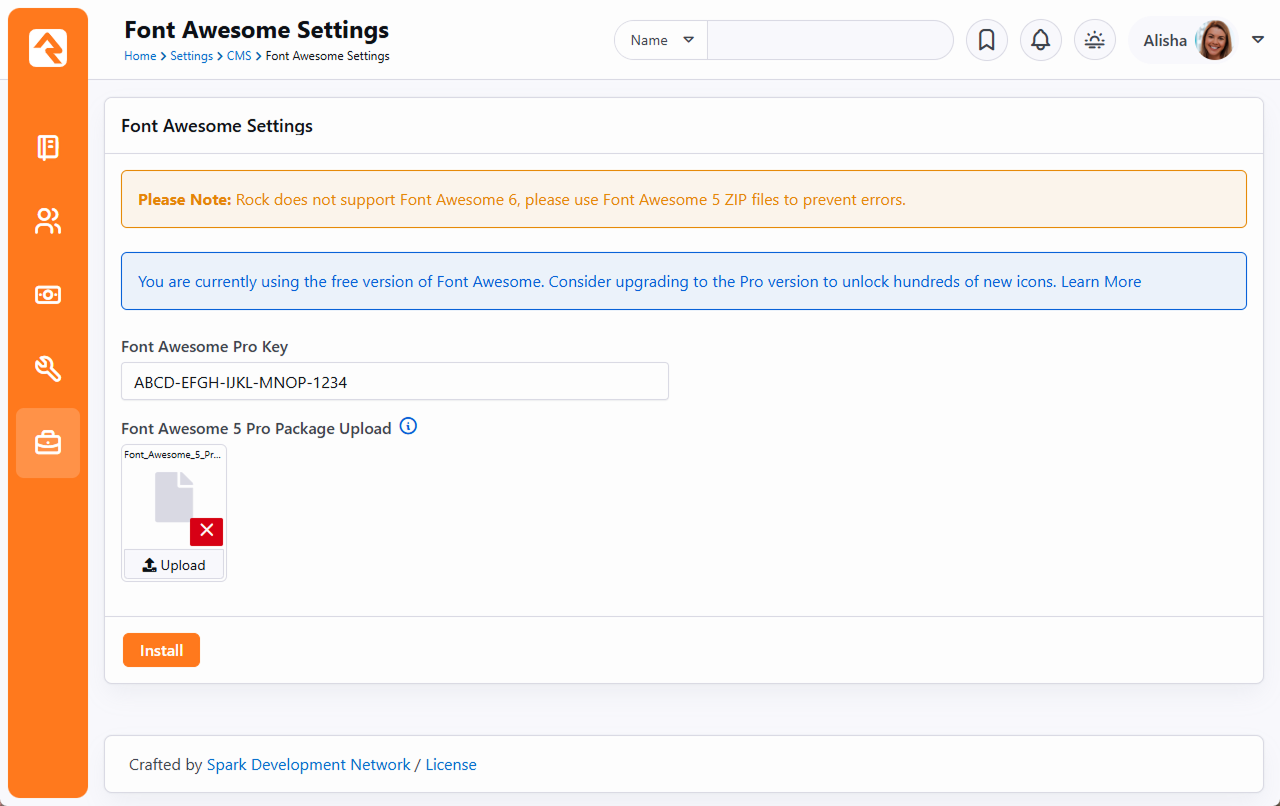Viewport: 1280px width, 806px height.
Task: Go to Home breadcrumb link
Action: [140, 56]
